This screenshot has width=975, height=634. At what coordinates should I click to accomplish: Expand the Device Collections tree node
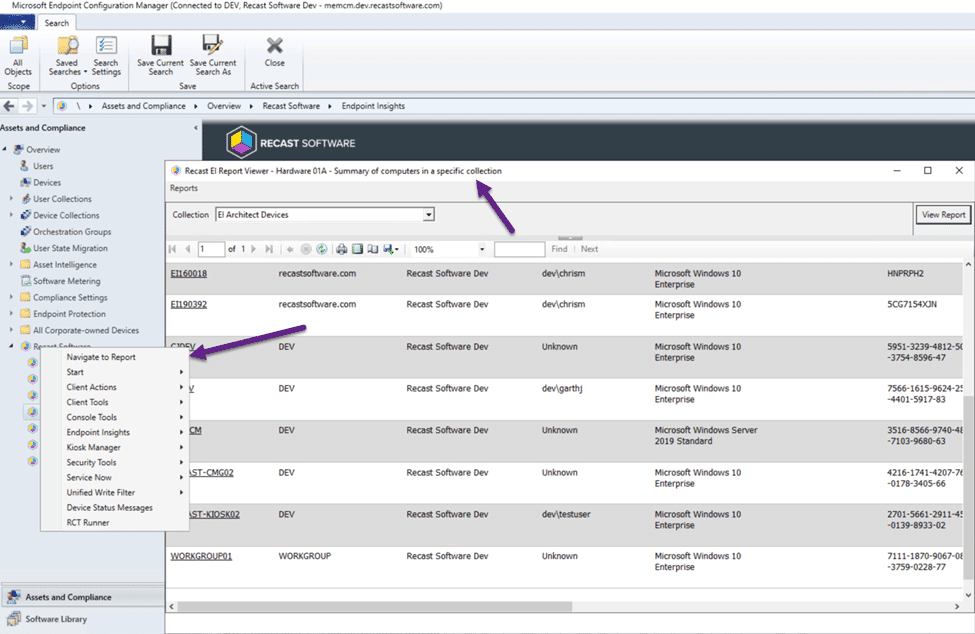(x=9, y=214)
